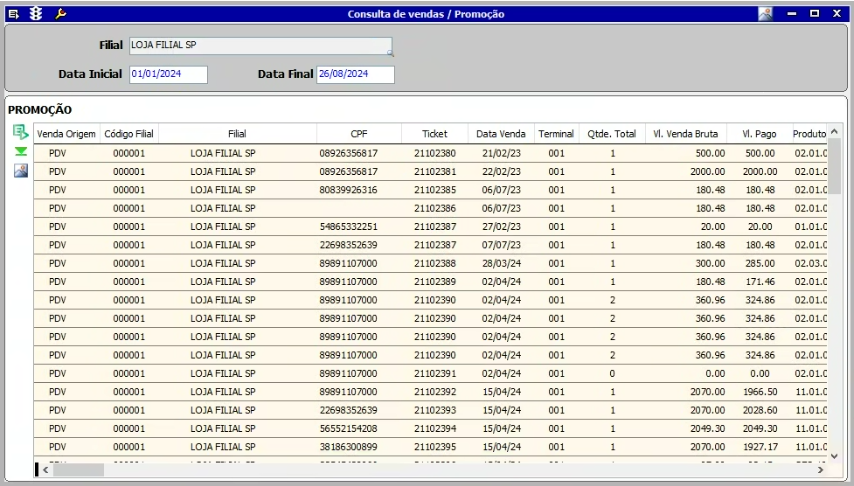Click the stacked layers icon in title bar
854x486 pixels.
pos(36,14)
